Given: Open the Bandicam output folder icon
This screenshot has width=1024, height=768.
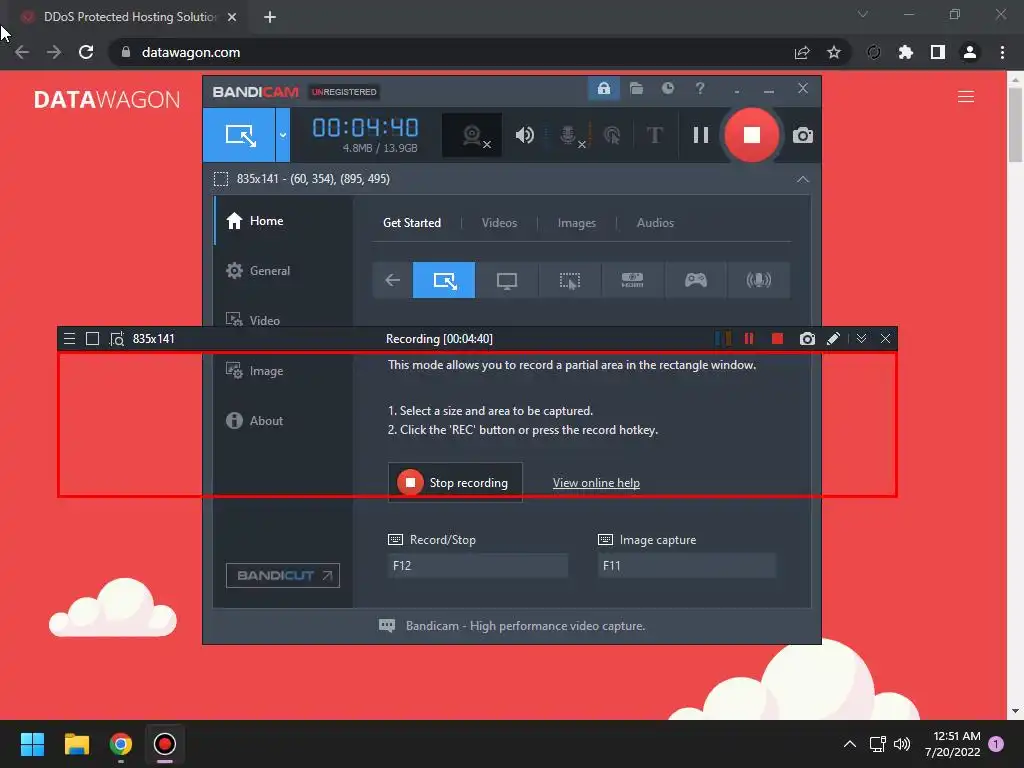Looking at the screenshot, I should [636, 89].
